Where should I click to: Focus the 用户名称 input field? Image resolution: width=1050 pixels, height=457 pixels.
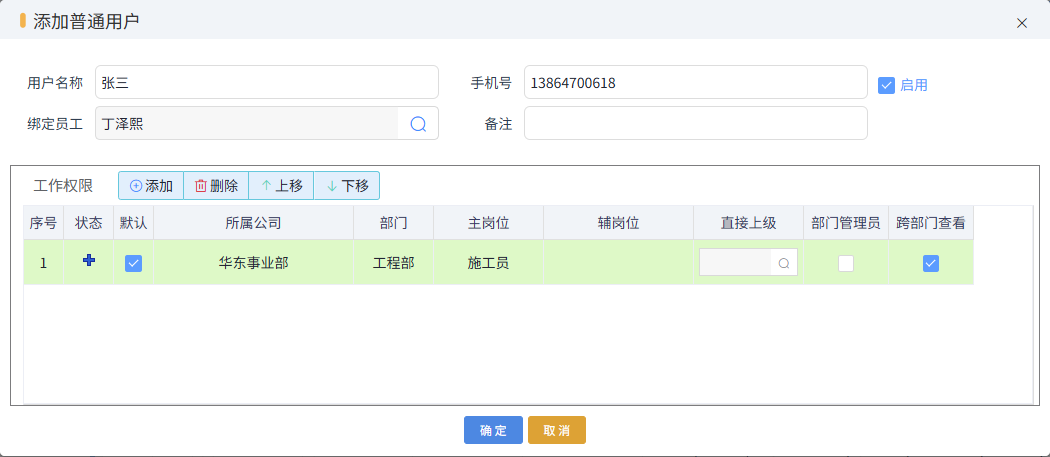click(x=267, y=82)
